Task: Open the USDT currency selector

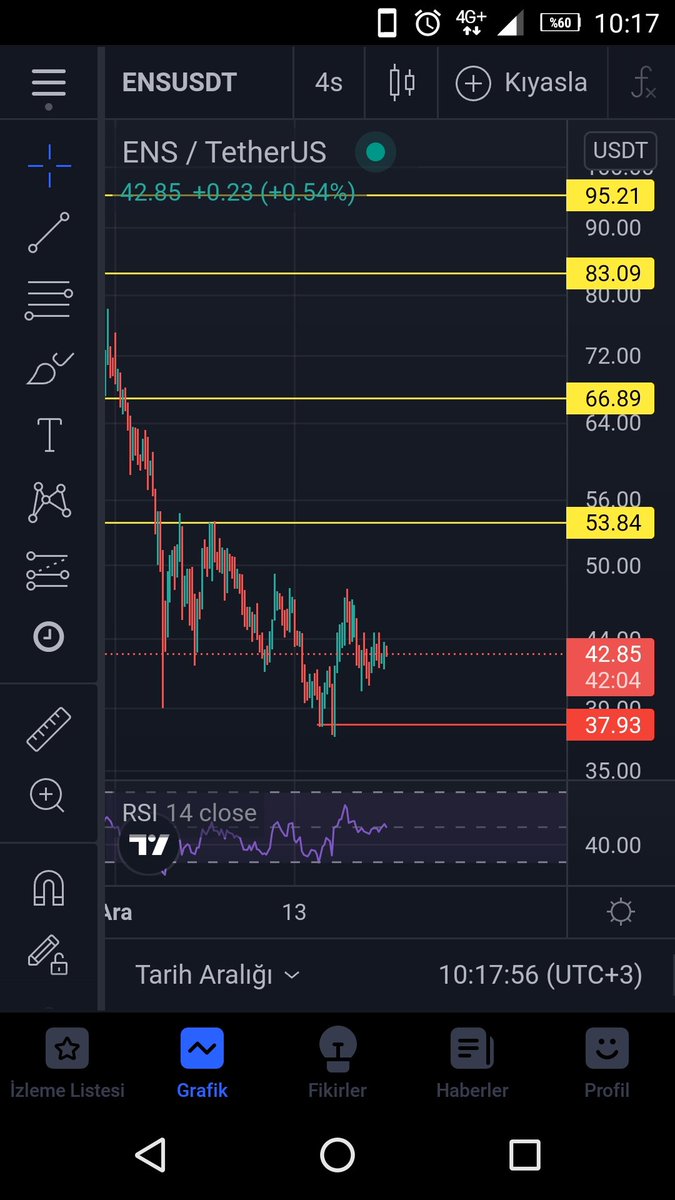Action: [620, 152]
